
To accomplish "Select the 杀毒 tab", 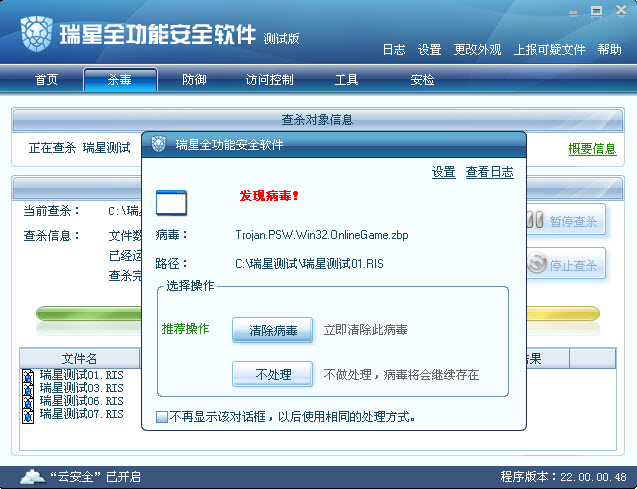I will click(120, 80).
